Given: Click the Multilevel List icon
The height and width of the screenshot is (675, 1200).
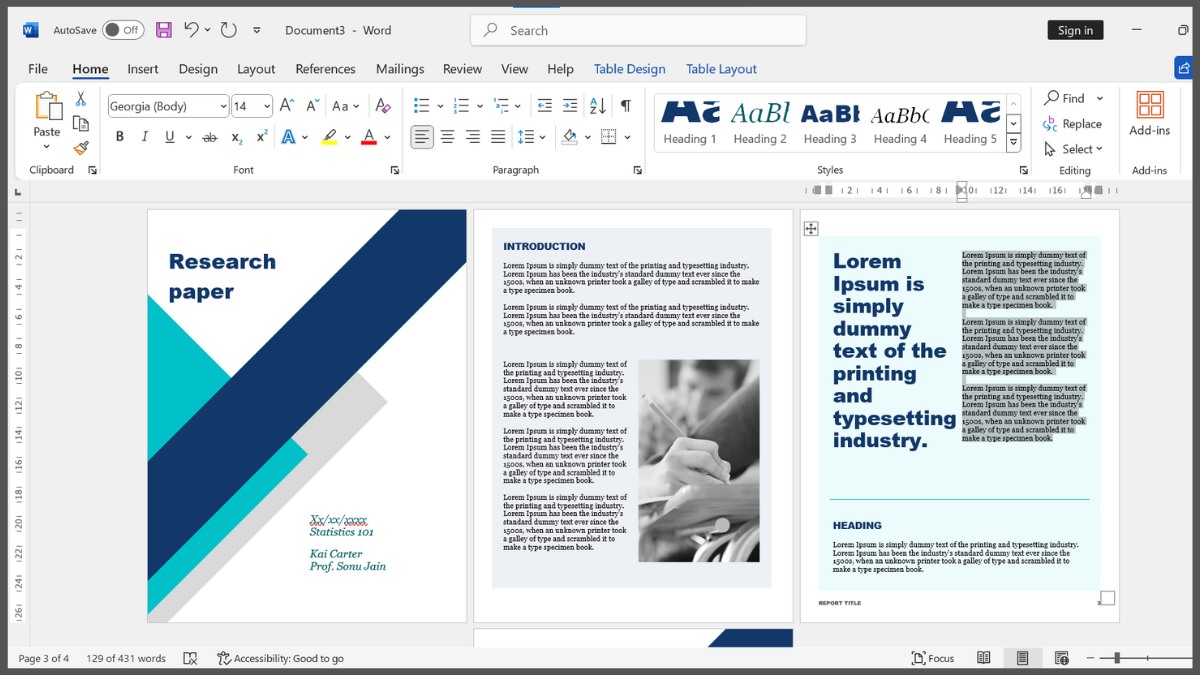Looking at the screenshot, I should 501,106.
